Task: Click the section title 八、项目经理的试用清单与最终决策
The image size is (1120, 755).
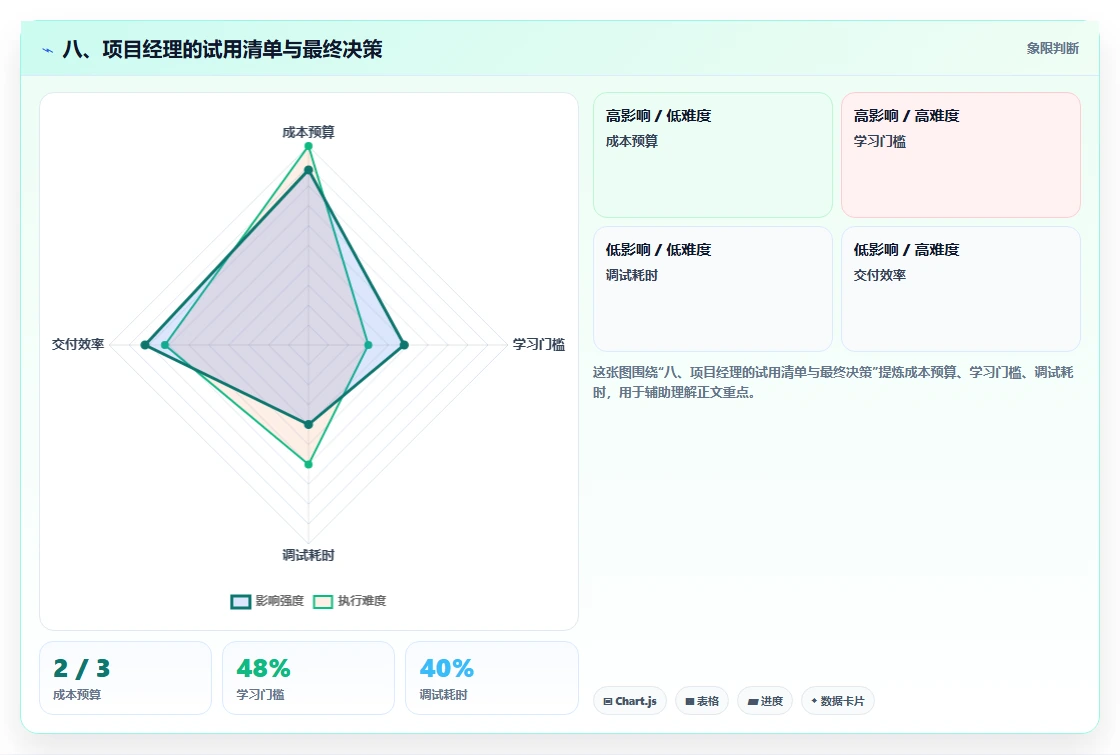Action: 223,49
